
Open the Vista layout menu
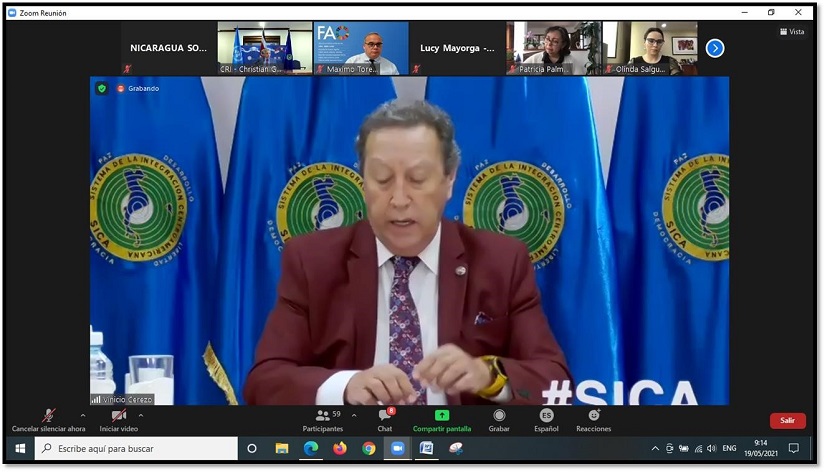click(792, 32)
